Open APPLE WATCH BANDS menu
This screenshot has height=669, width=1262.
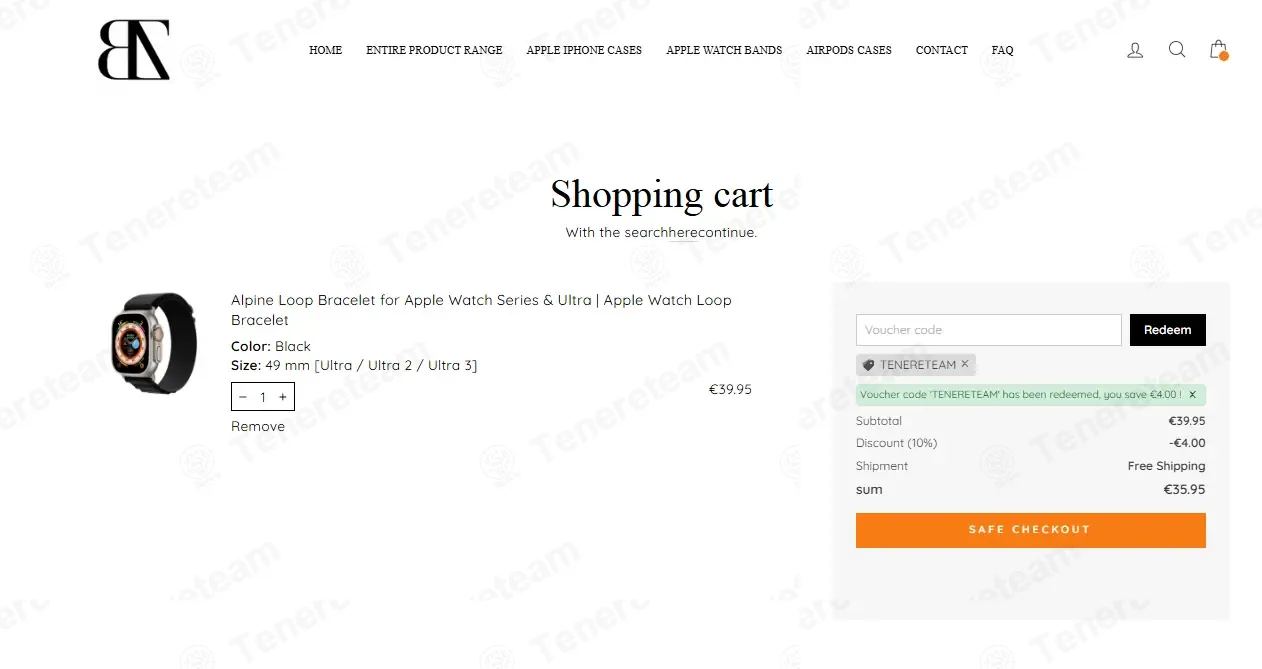pos(724,50)
